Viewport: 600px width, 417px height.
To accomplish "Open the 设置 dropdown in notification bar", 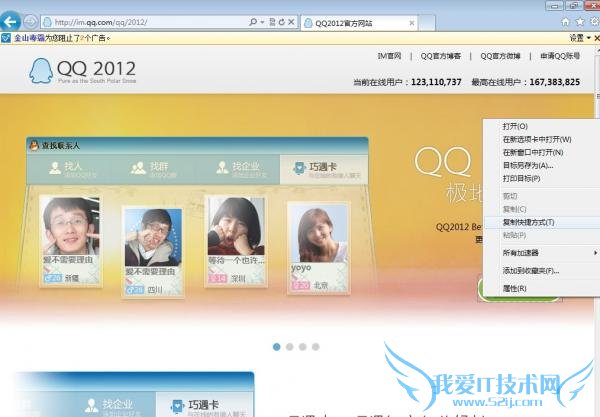I will pos(580,38).
